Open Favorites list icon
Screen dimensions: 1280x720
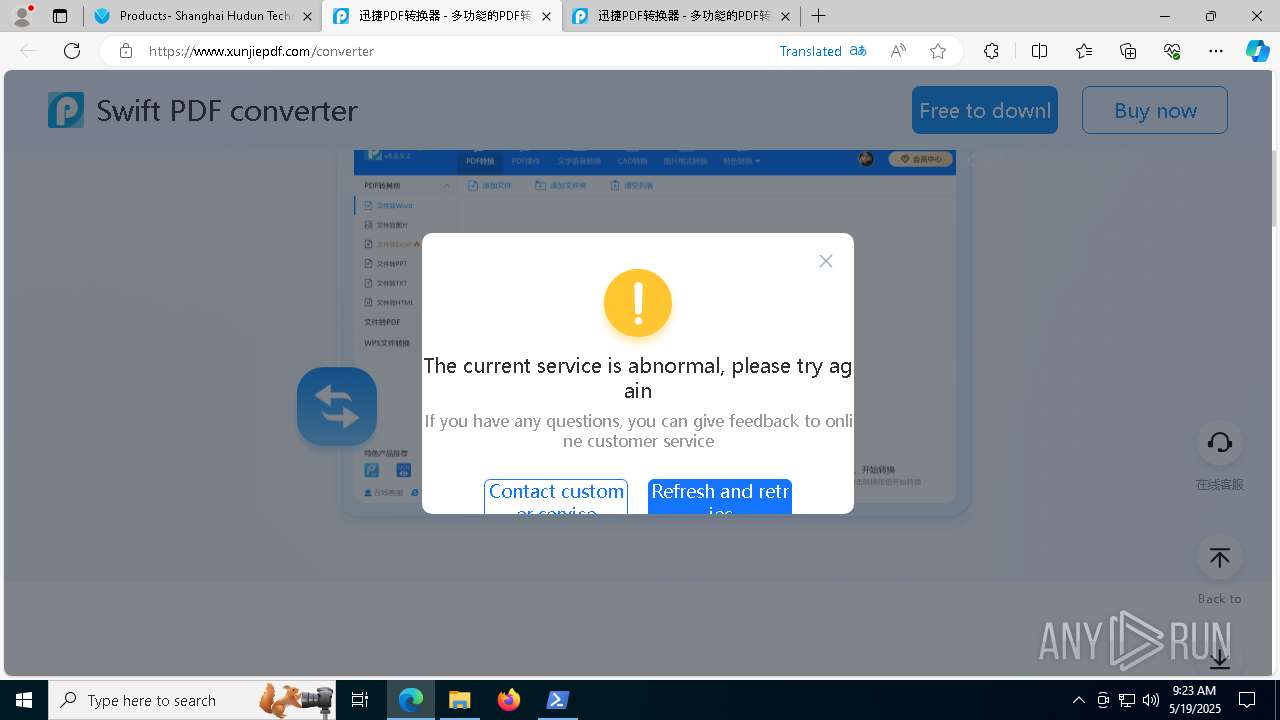coord(1084,51)
